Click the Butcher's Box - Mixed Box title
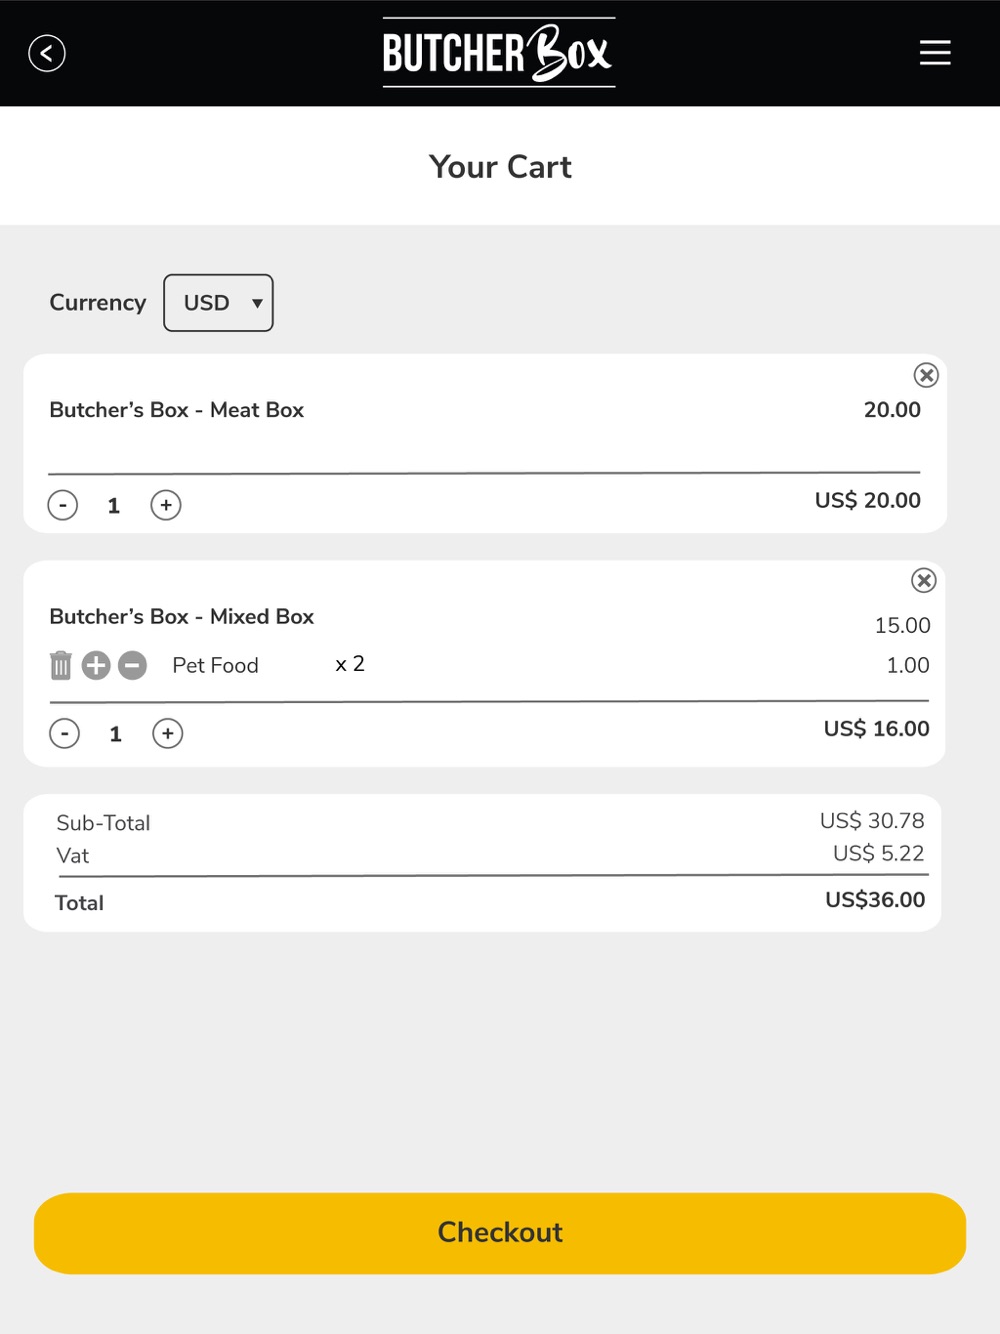The height and width of the screenshot is (1334, 1000). coord(182,617)
